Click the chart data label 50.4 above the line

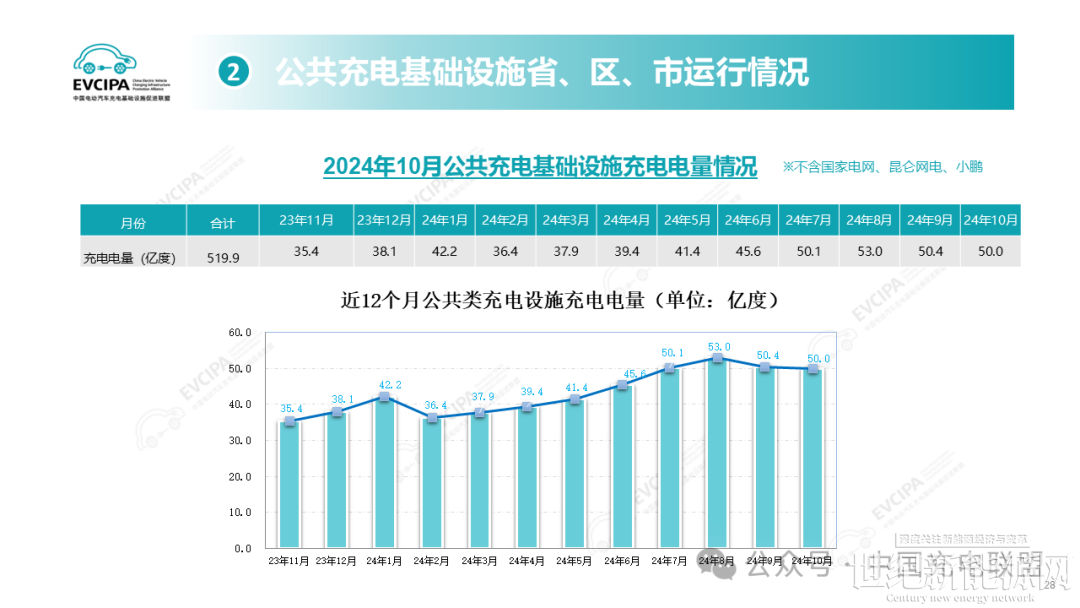coord(768,356)
